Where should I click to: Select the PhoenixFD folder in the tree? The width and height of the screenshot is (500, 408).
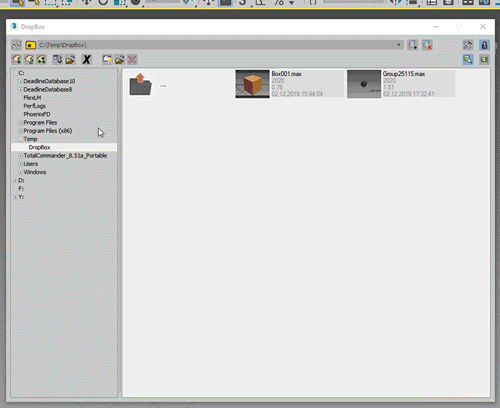[37, 114]
